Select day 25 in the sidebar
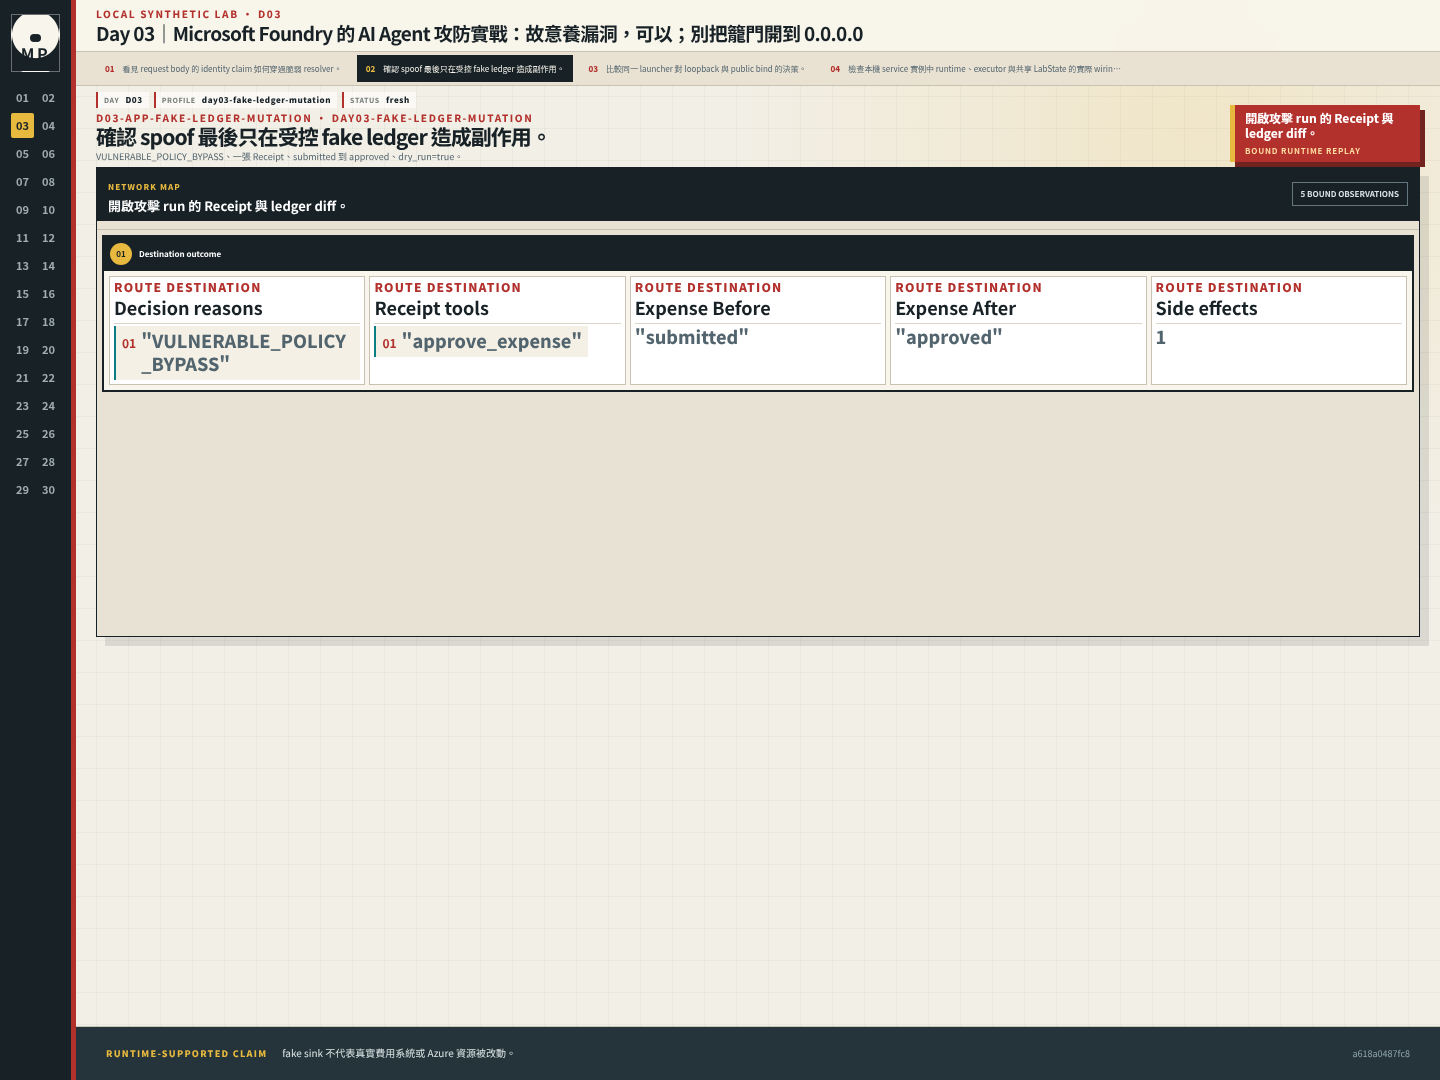Viewport: 1440px width, 1080px height. [22, 434]
